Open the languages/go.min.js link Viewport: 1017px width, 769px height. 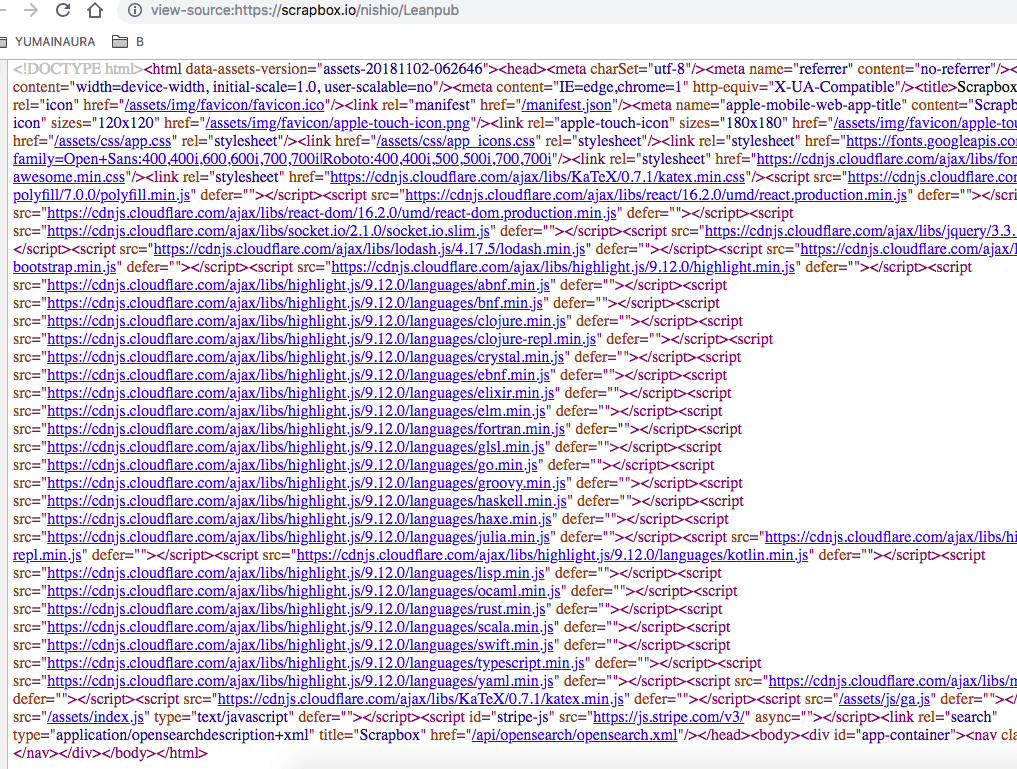[x=293, y=466]
